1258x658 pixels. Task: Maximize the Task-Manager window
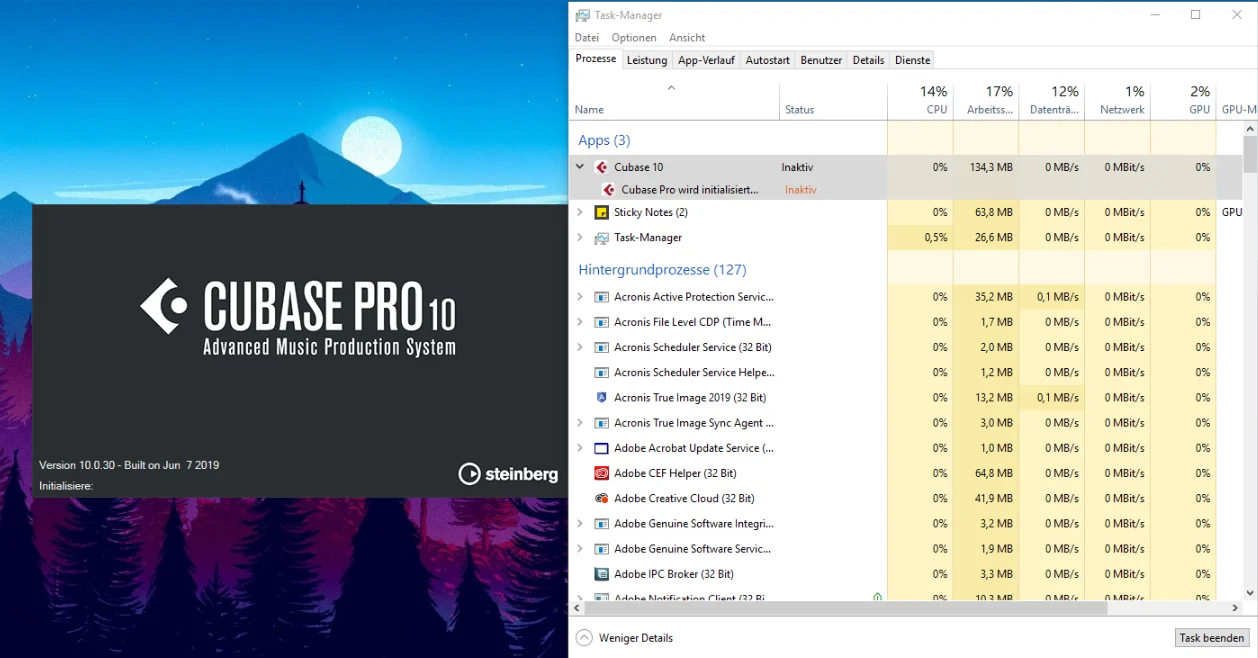pyautogui.click(x=1195, y=15)
